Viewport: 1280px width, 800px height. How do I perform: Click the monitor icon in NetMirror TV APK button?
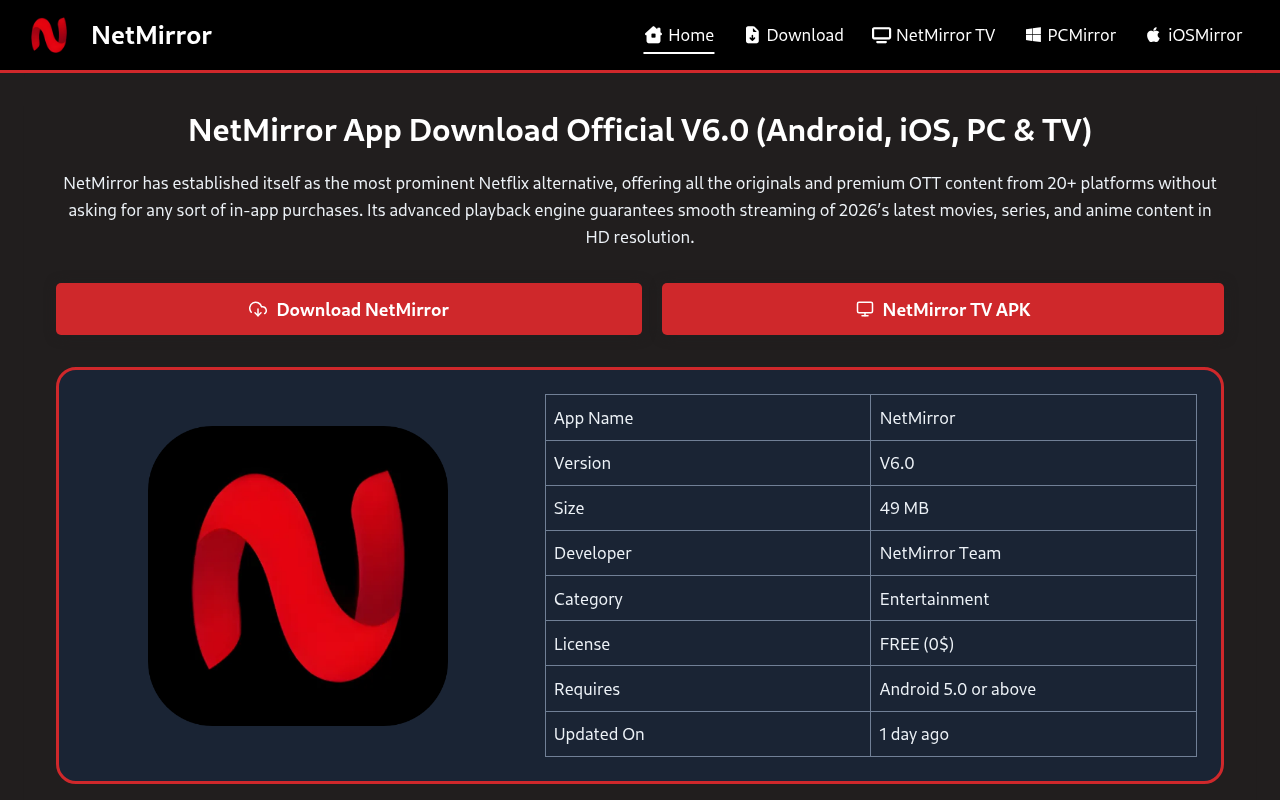pyautogui.click(x=865, y=309)
